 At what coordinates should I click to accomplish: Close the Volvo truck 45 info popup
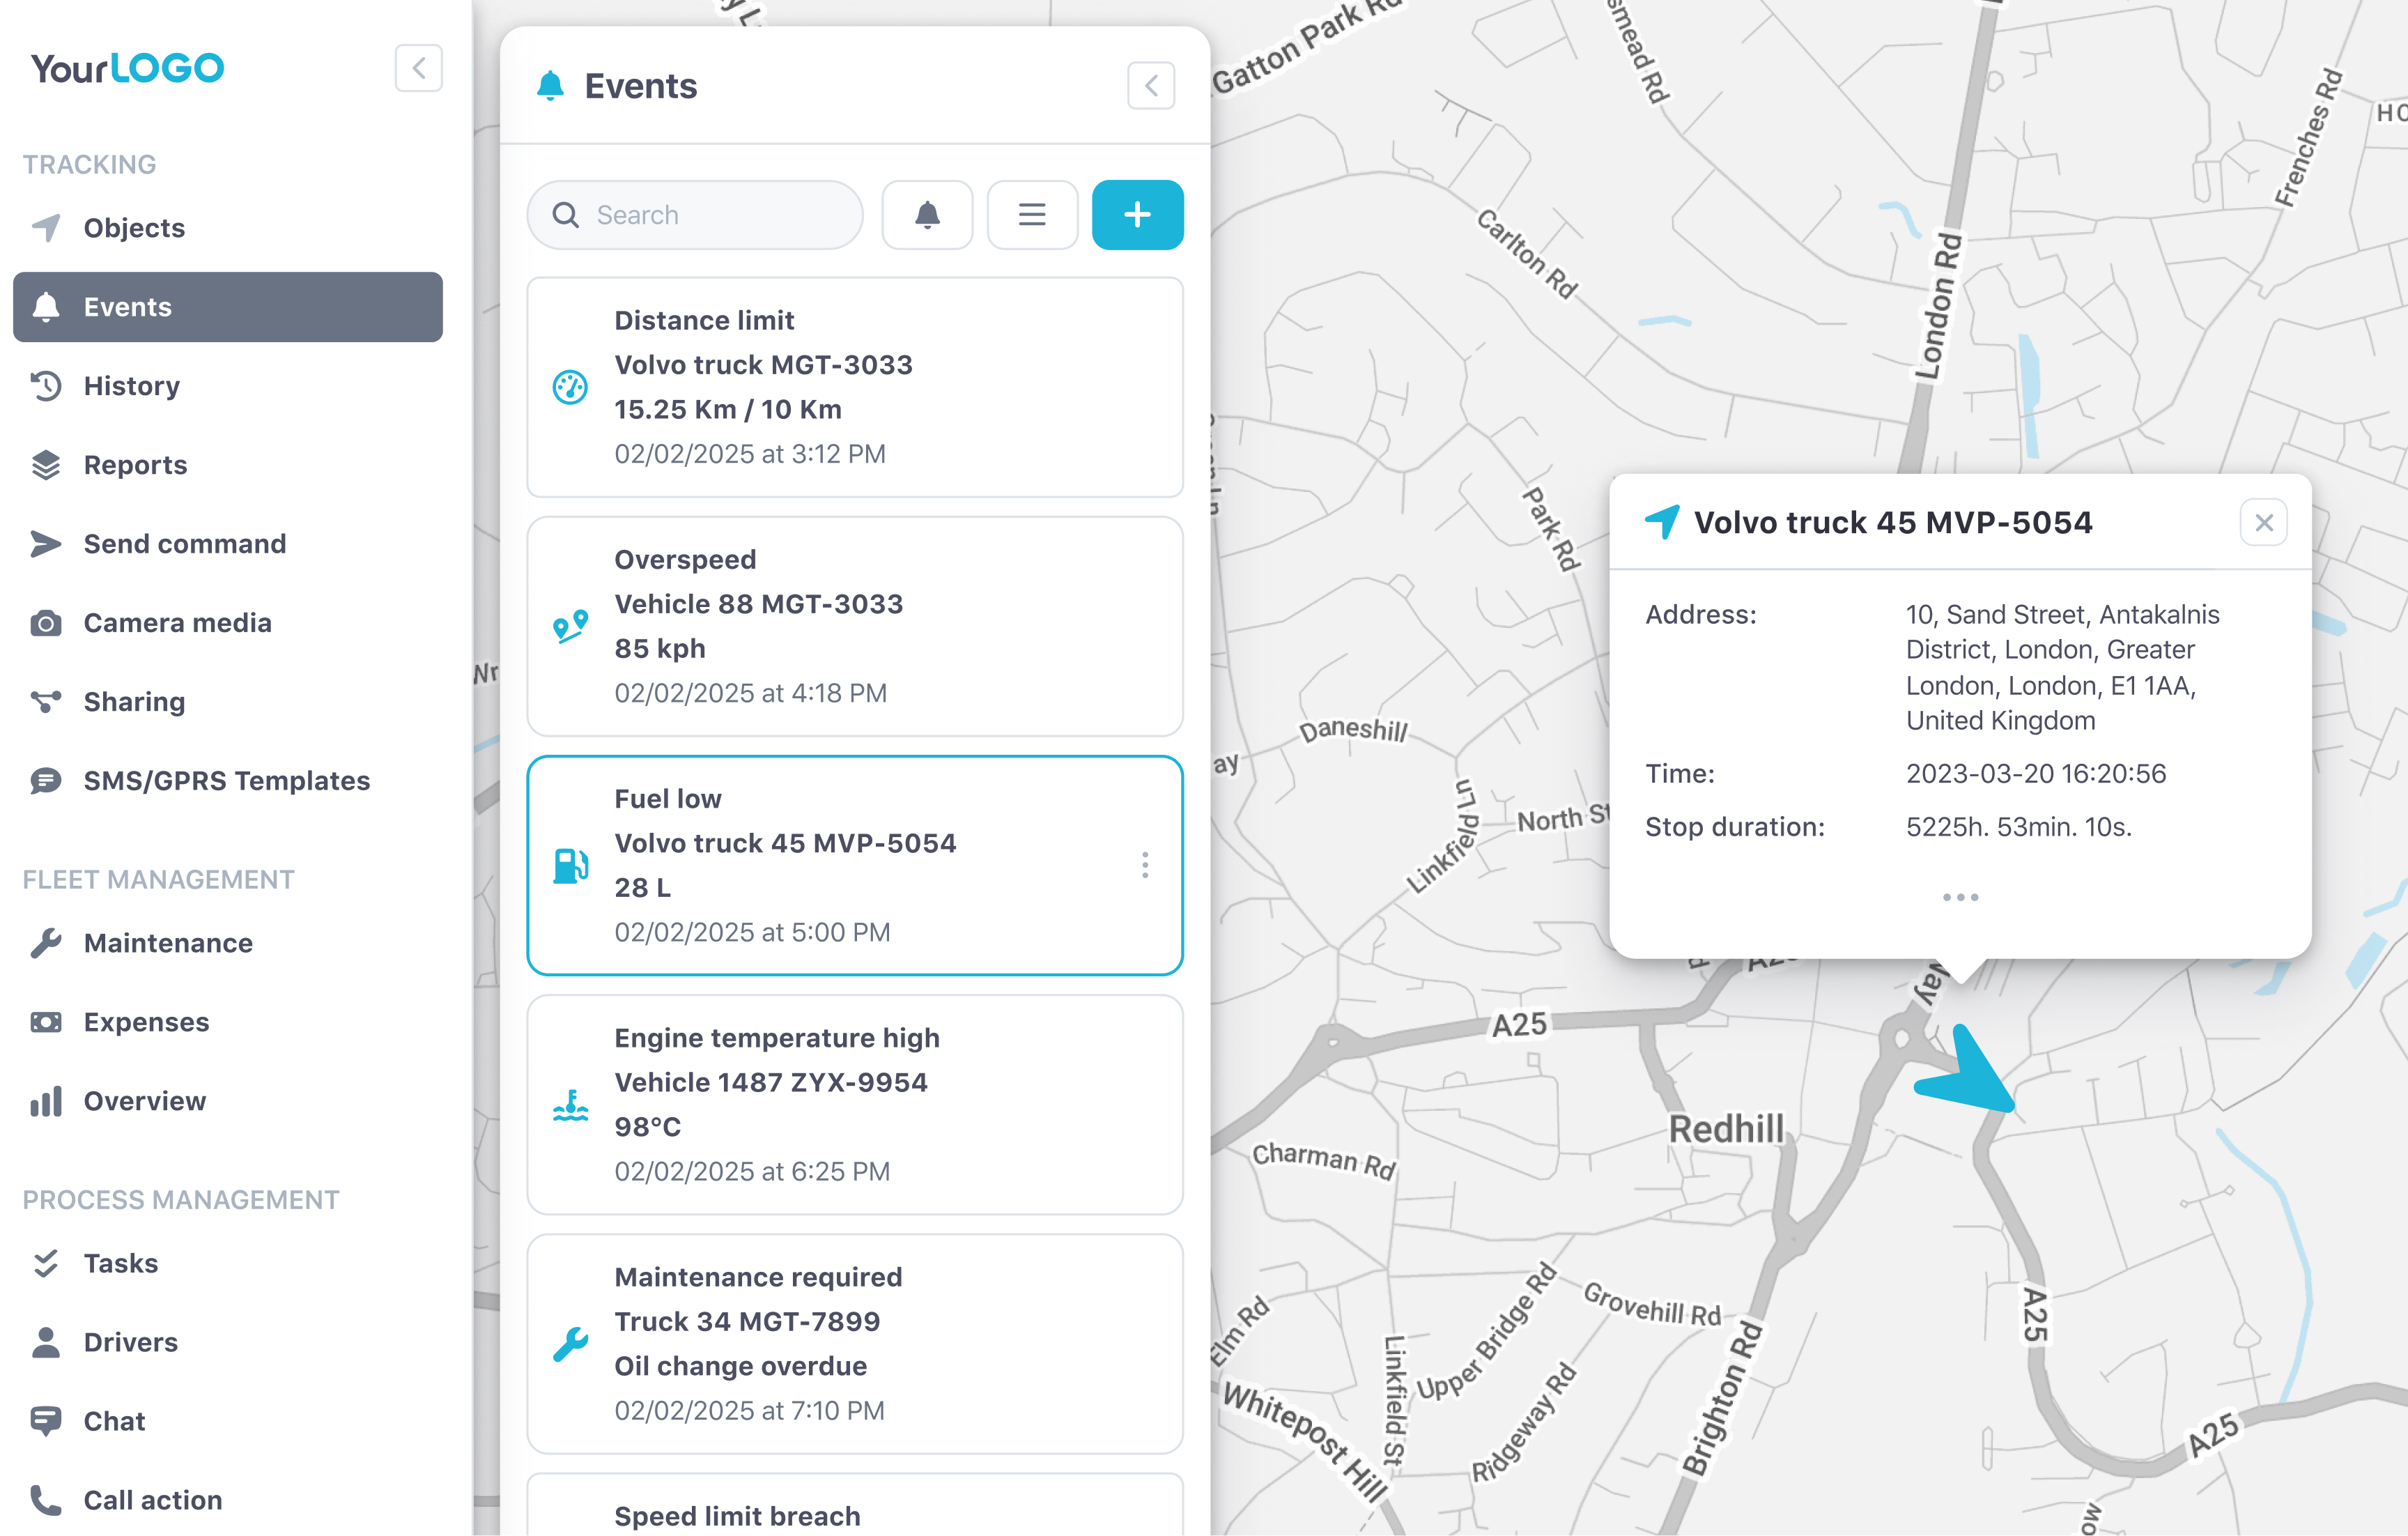(x=2264, y=523)
